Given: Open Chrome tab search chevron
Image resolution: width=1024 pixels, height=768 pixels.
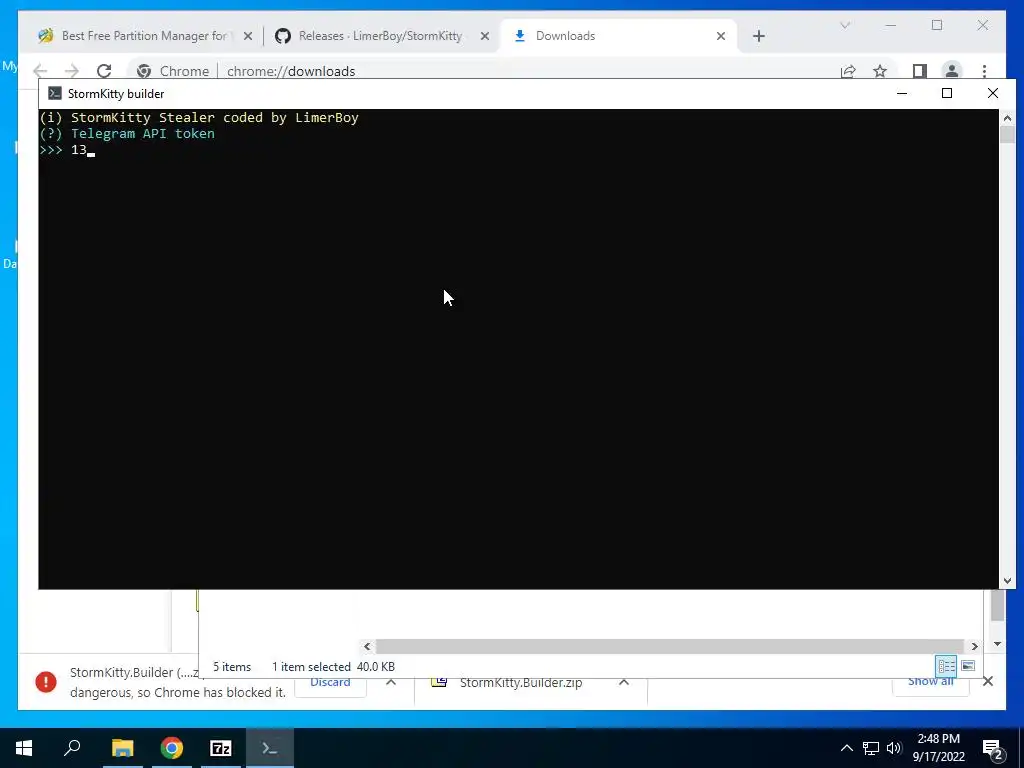Looking at the screenshot, I should point(845,25).
